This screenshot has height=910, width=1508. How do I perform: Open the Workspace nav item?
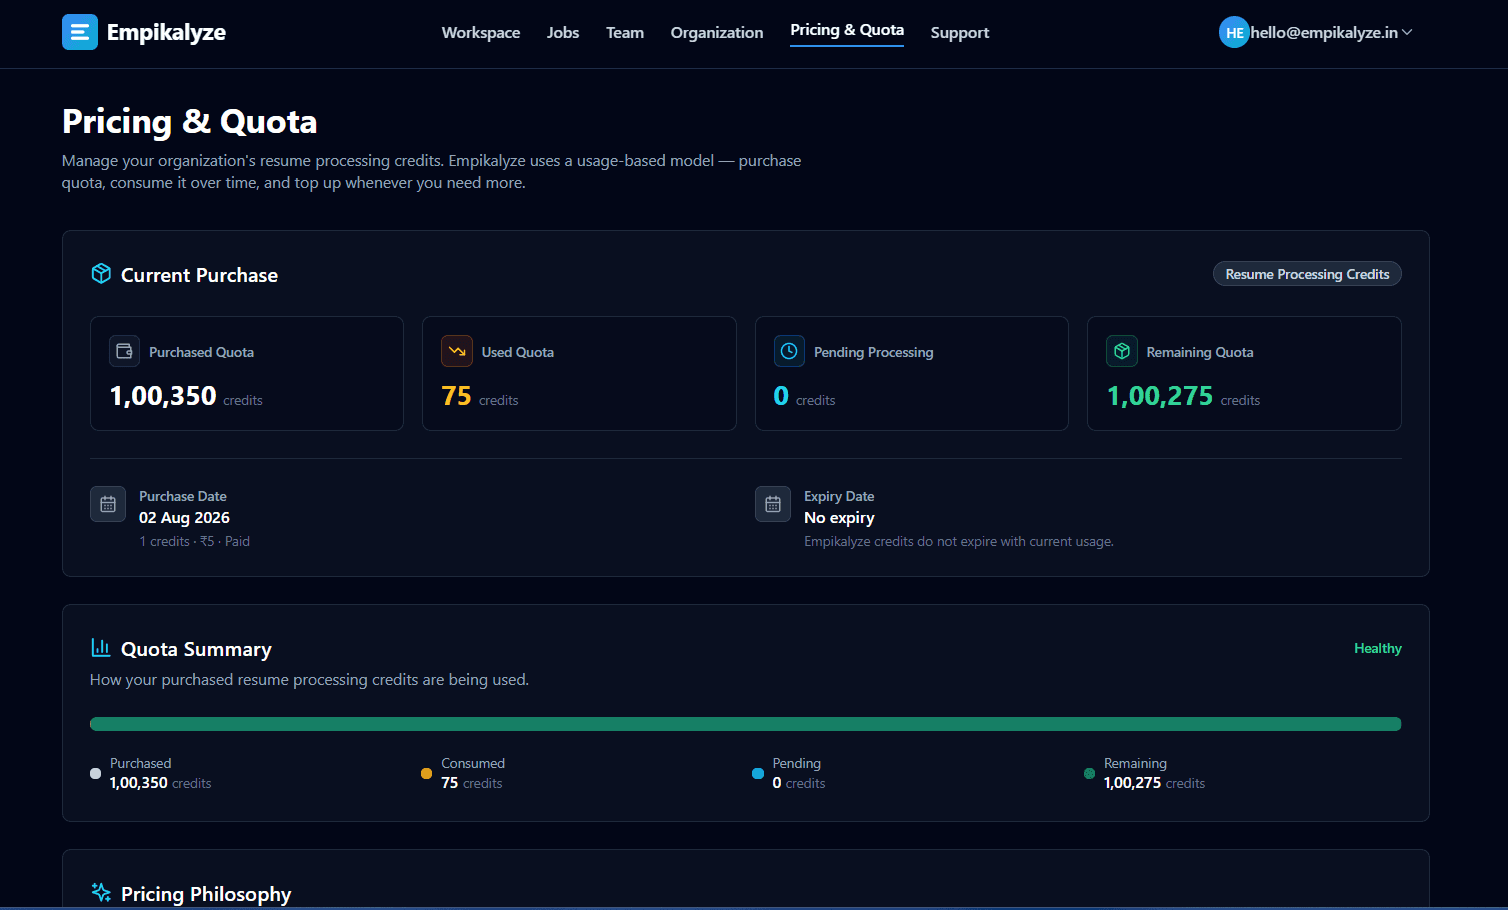click(481, 32)
